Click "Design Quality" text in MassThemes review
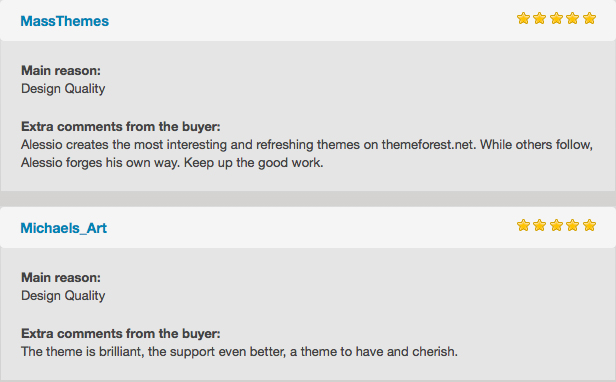The image size is (616, 382). point(63,89)
